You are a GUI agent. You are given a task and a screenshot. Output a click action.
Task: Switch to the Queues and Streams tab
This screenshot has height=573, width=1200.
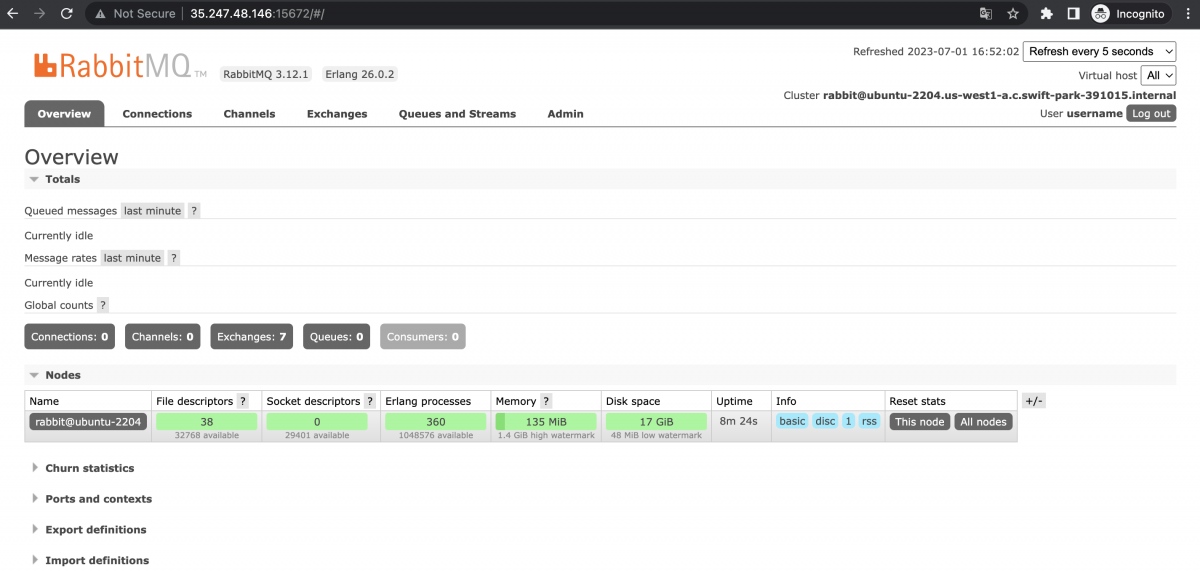(457, 114)
